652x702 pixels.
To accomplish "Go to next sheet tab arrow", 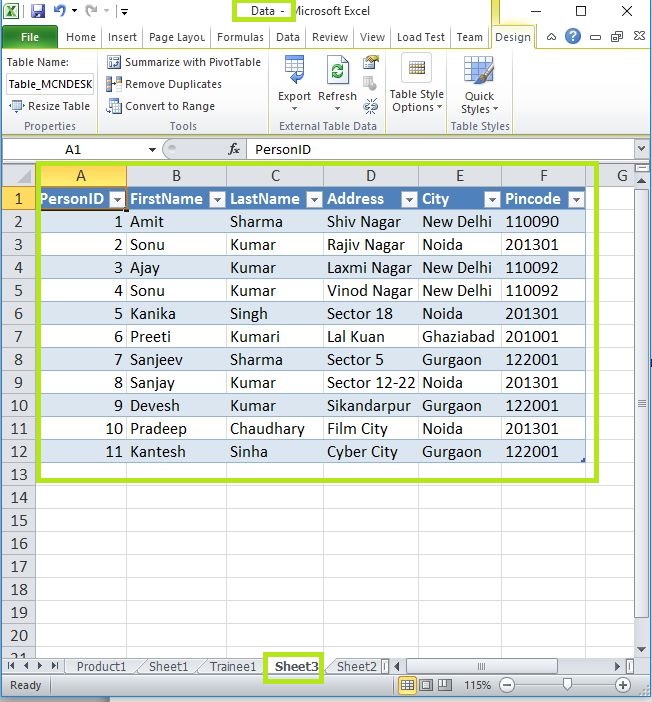I will (40, 666).
